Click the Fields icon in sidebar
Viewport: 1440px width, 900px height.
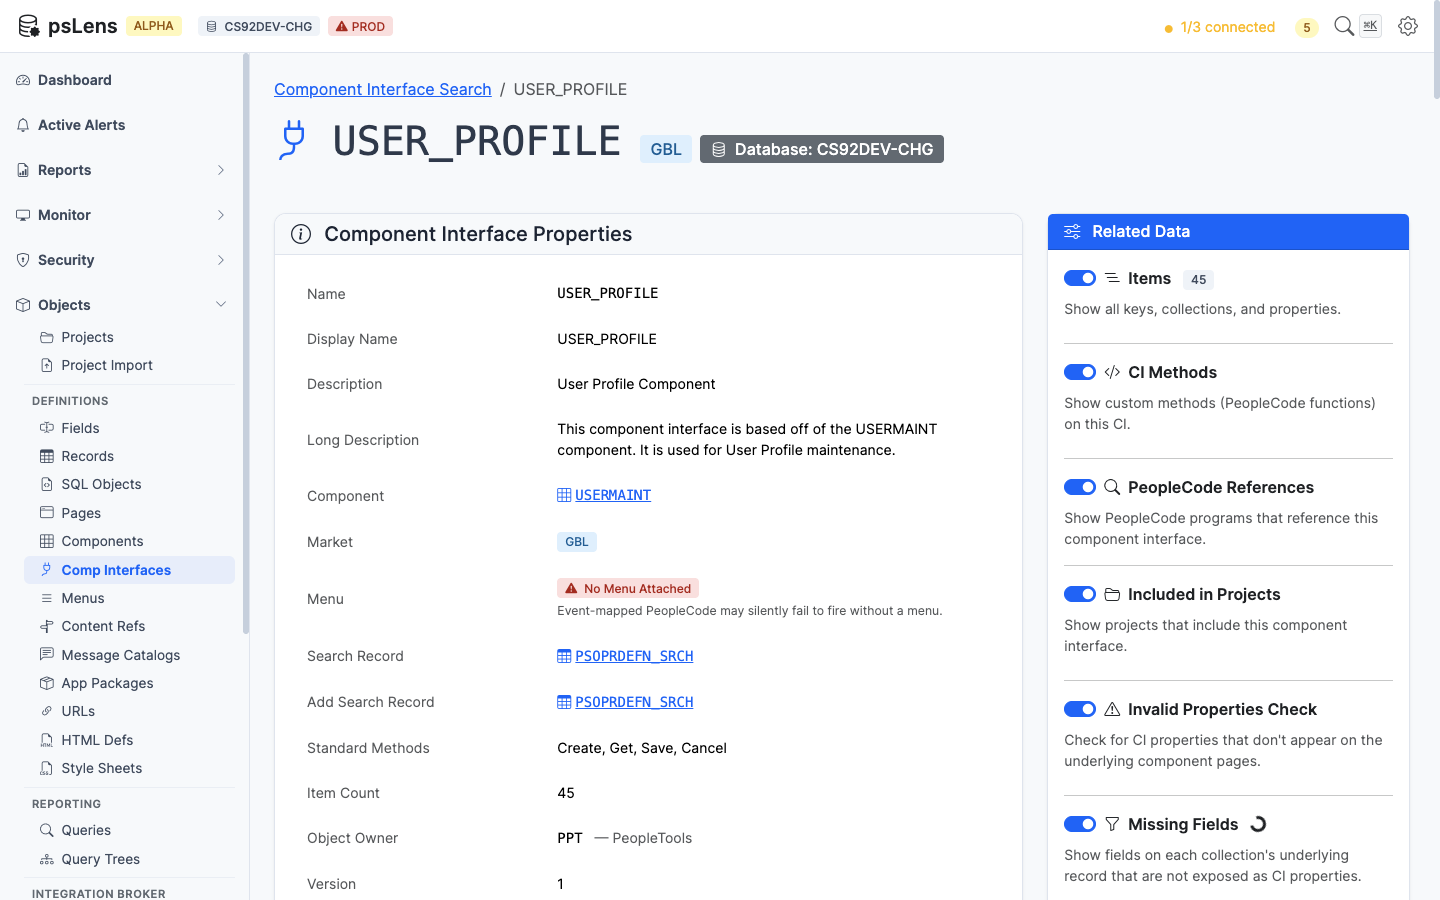47,428
